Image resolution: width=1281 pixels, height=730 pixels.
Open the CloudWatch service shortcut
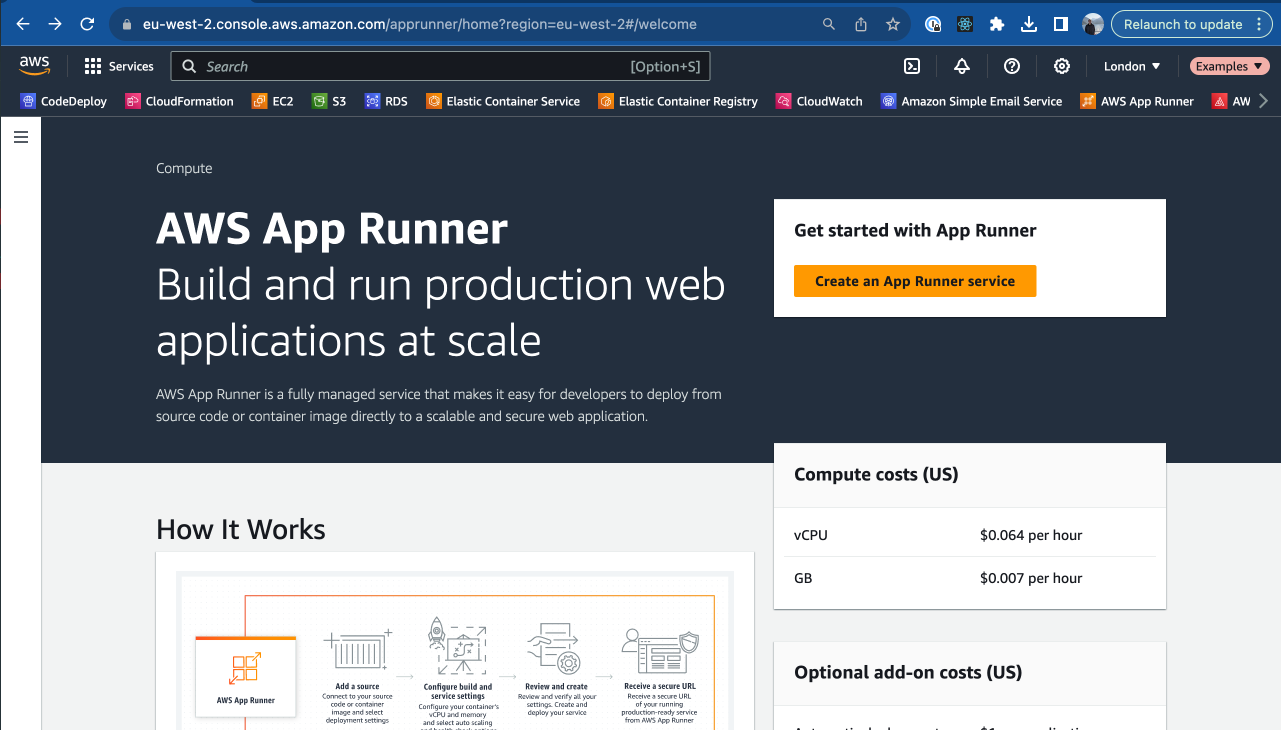[x=819, y=101]
